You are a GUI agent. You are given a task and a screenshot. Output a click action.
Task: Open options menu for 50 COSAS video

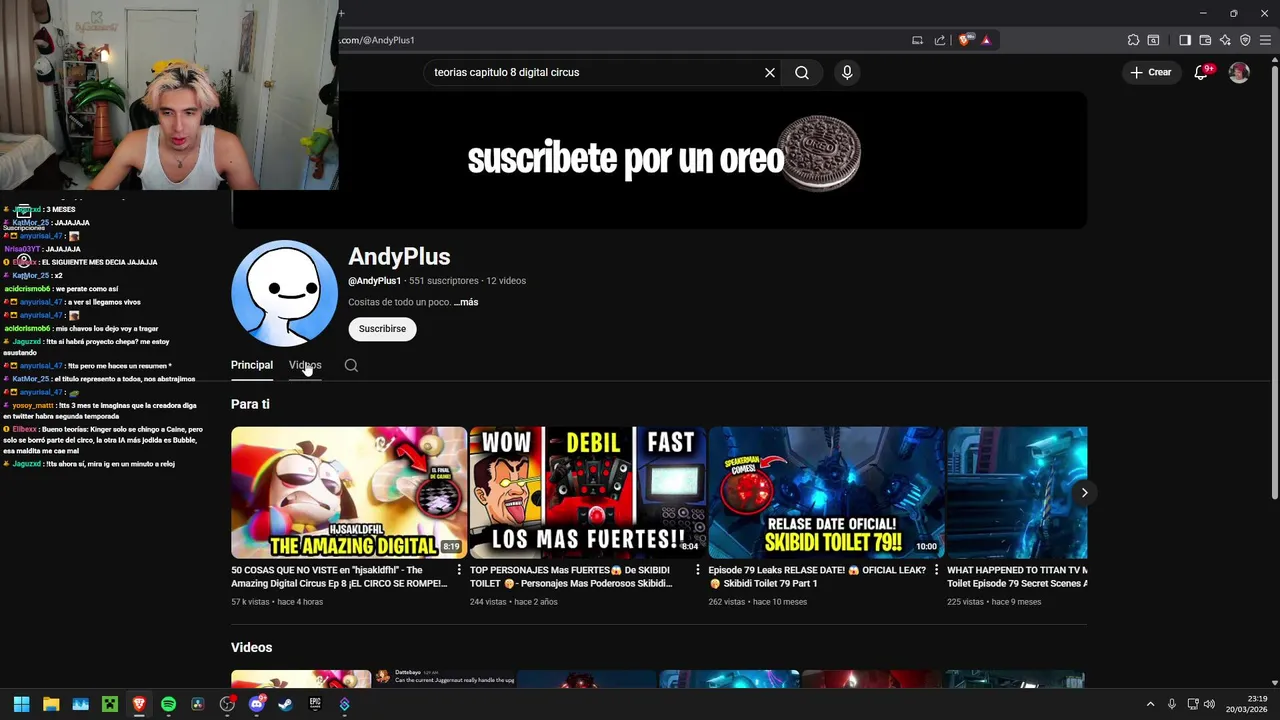pos(459,570)
